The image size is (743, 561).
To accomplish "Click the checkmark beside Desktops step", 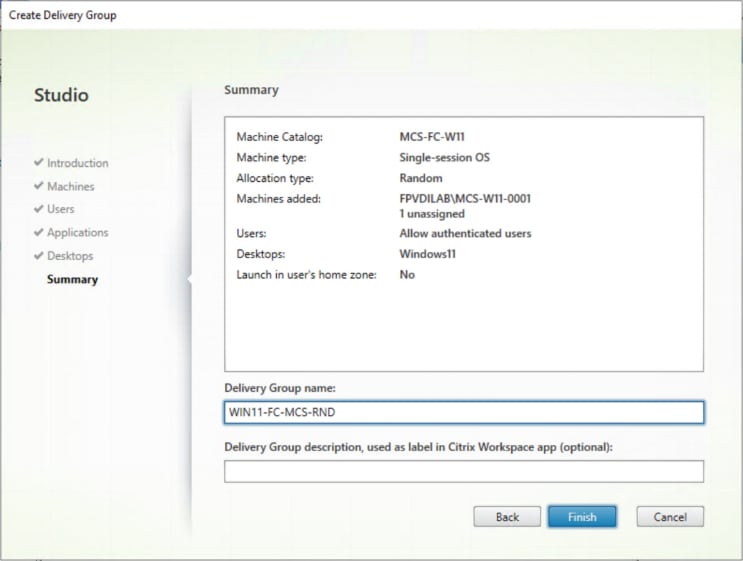I will click(39, 255).
